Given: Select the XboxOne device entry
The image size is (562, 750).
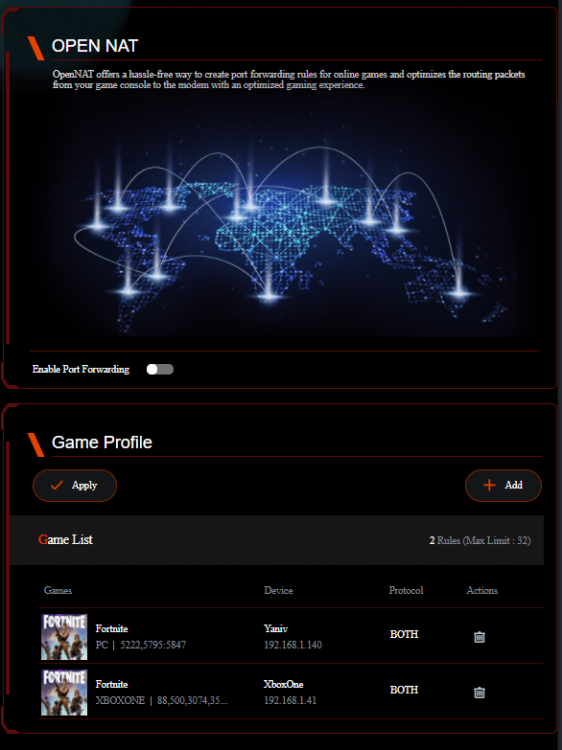Looking at the screenshot, I should (x=290, y=692).
